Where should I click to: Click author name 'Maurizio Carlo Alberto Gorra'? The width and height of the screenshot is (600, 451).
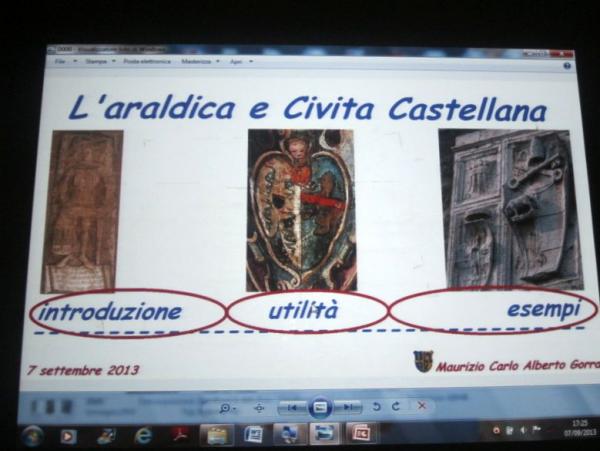pyautogui.click(x=518, y=366)
